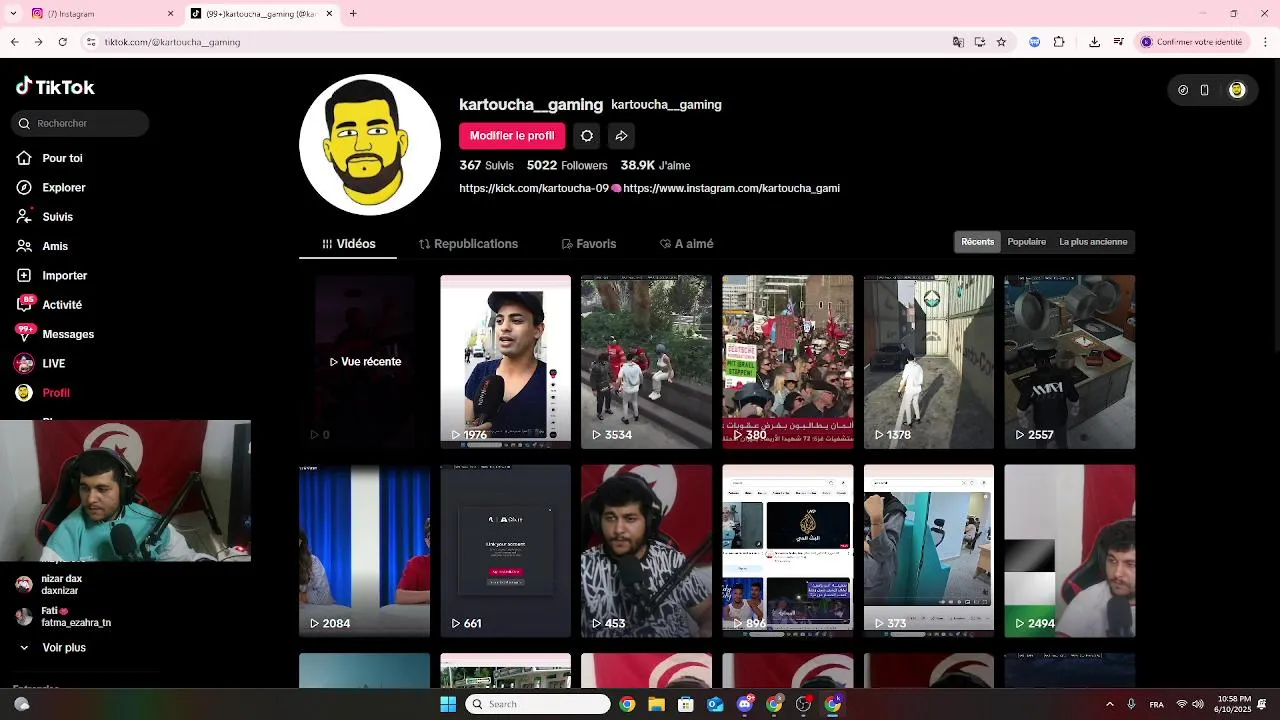Viewport: 1280px width, 720px height.
Task: Click the browser back arrow
Action: coord(14,42)
